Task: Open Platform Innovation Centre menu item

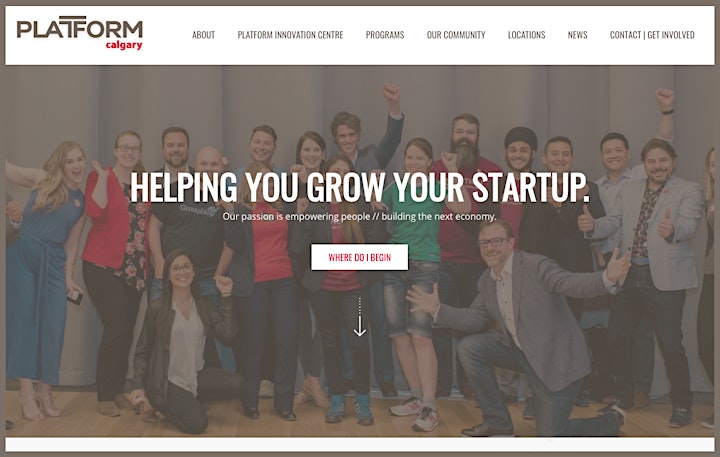Action: pyautogui.click(x=290, y=35)
